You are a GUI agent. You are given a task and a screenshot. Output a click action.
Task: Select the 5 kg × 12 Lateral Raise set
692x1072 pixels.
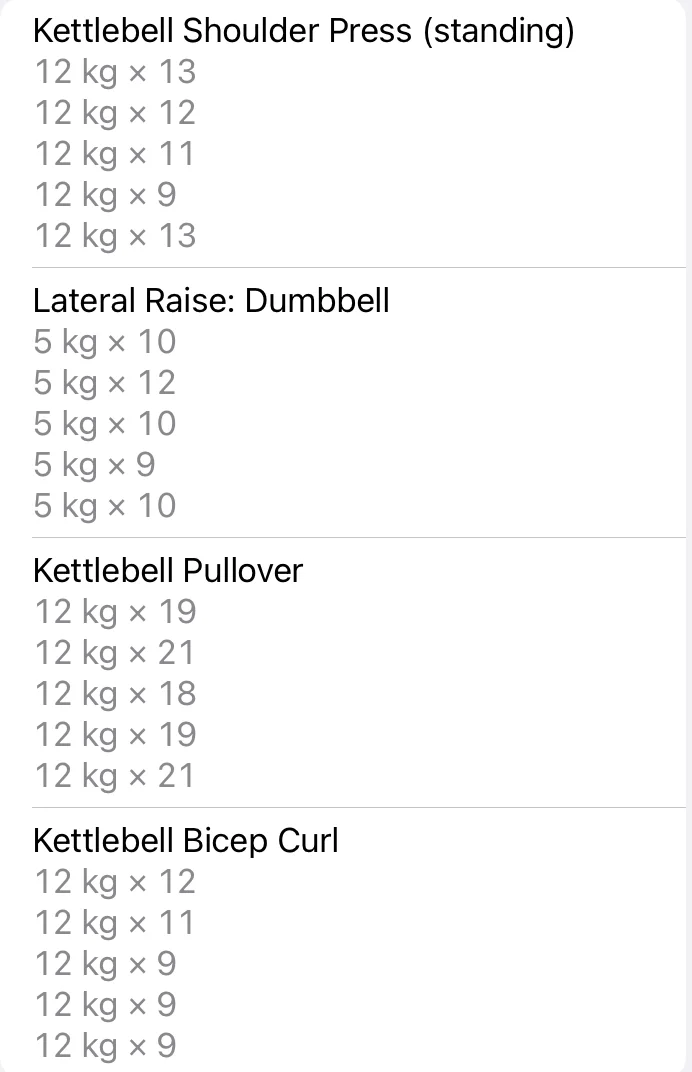104,383
